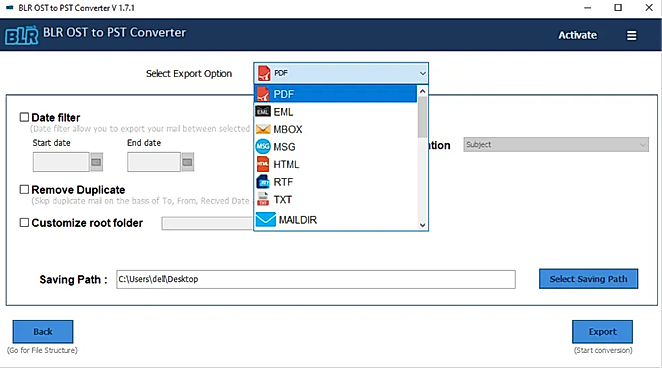Click the BLR logo in header
The image size is (662, 368).
22,35
